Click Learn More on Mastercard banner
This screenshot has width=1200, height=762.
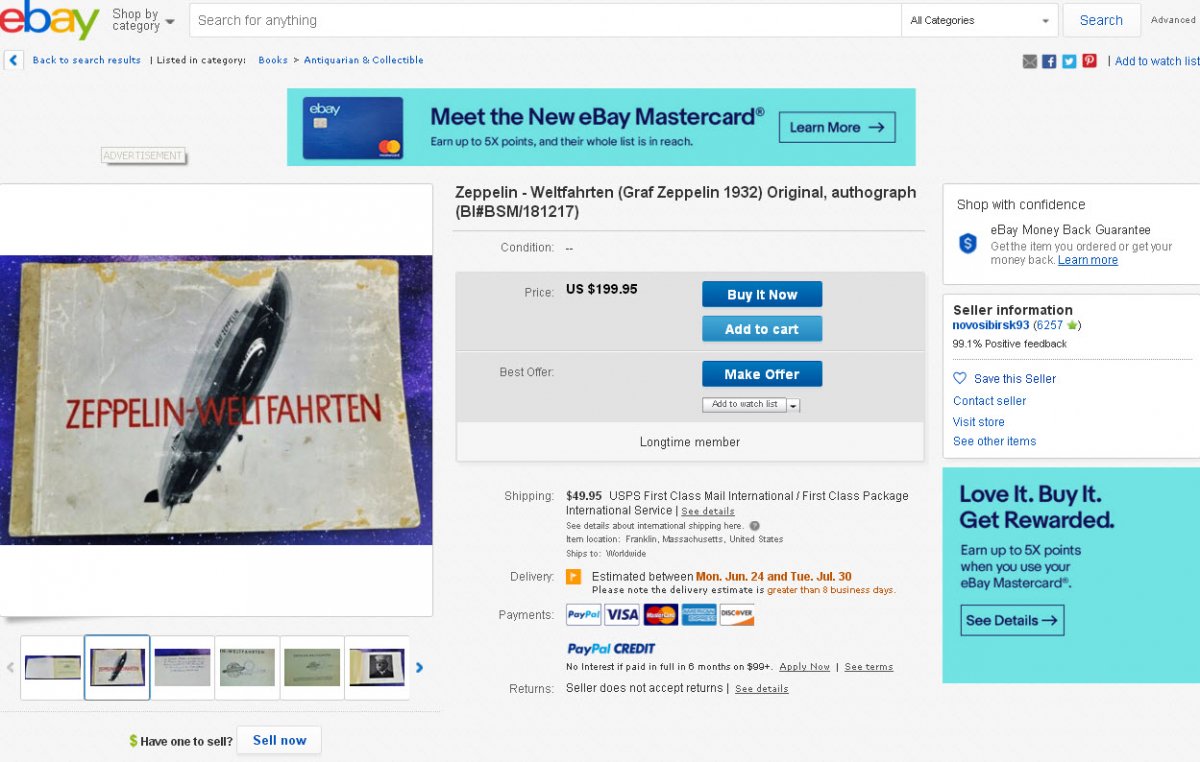(837, 127)
